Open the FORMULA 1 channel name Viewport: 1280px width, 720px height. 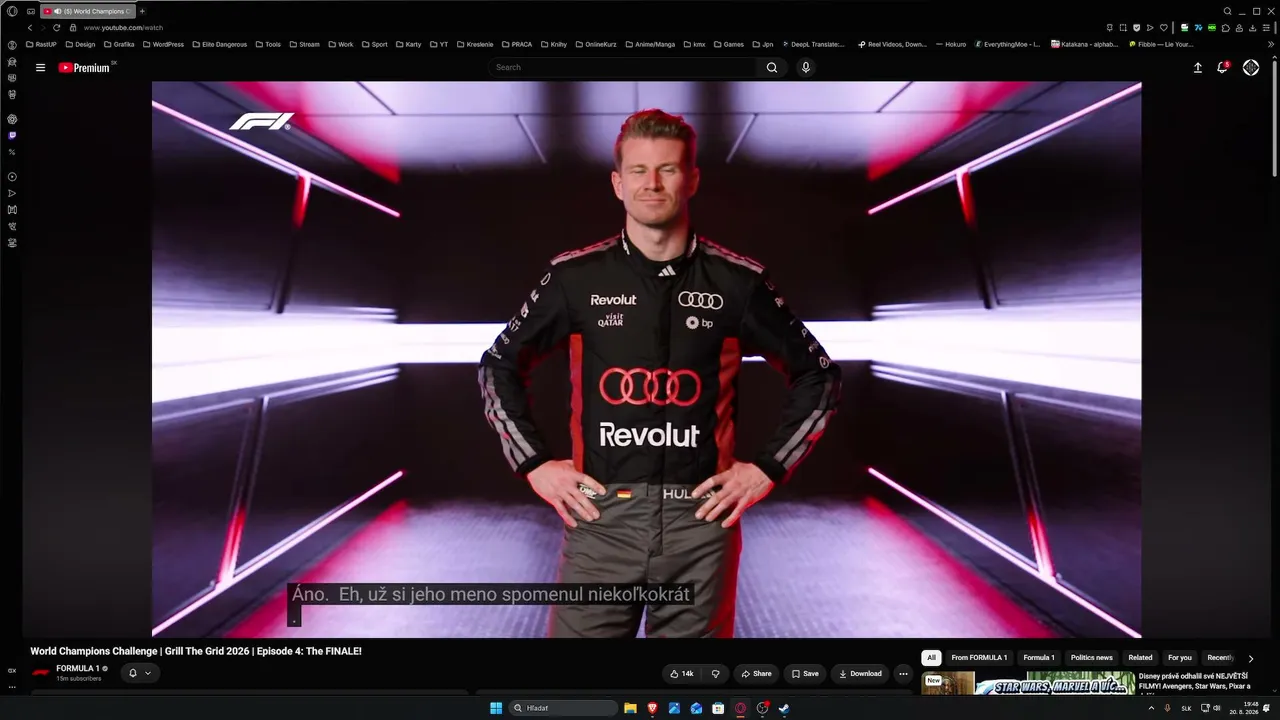[78, 669]
